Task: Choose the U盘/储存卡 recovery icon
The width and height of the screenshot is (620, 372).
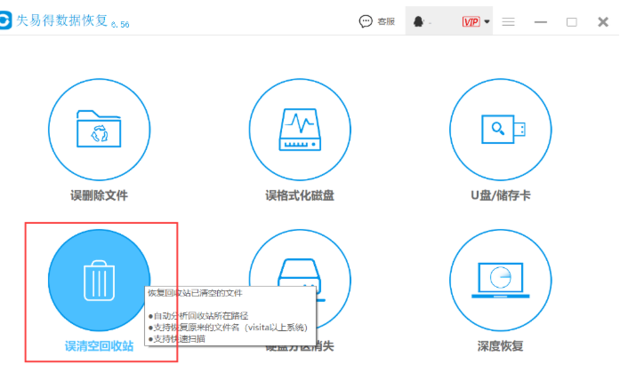Action: (x=501, y=130)
